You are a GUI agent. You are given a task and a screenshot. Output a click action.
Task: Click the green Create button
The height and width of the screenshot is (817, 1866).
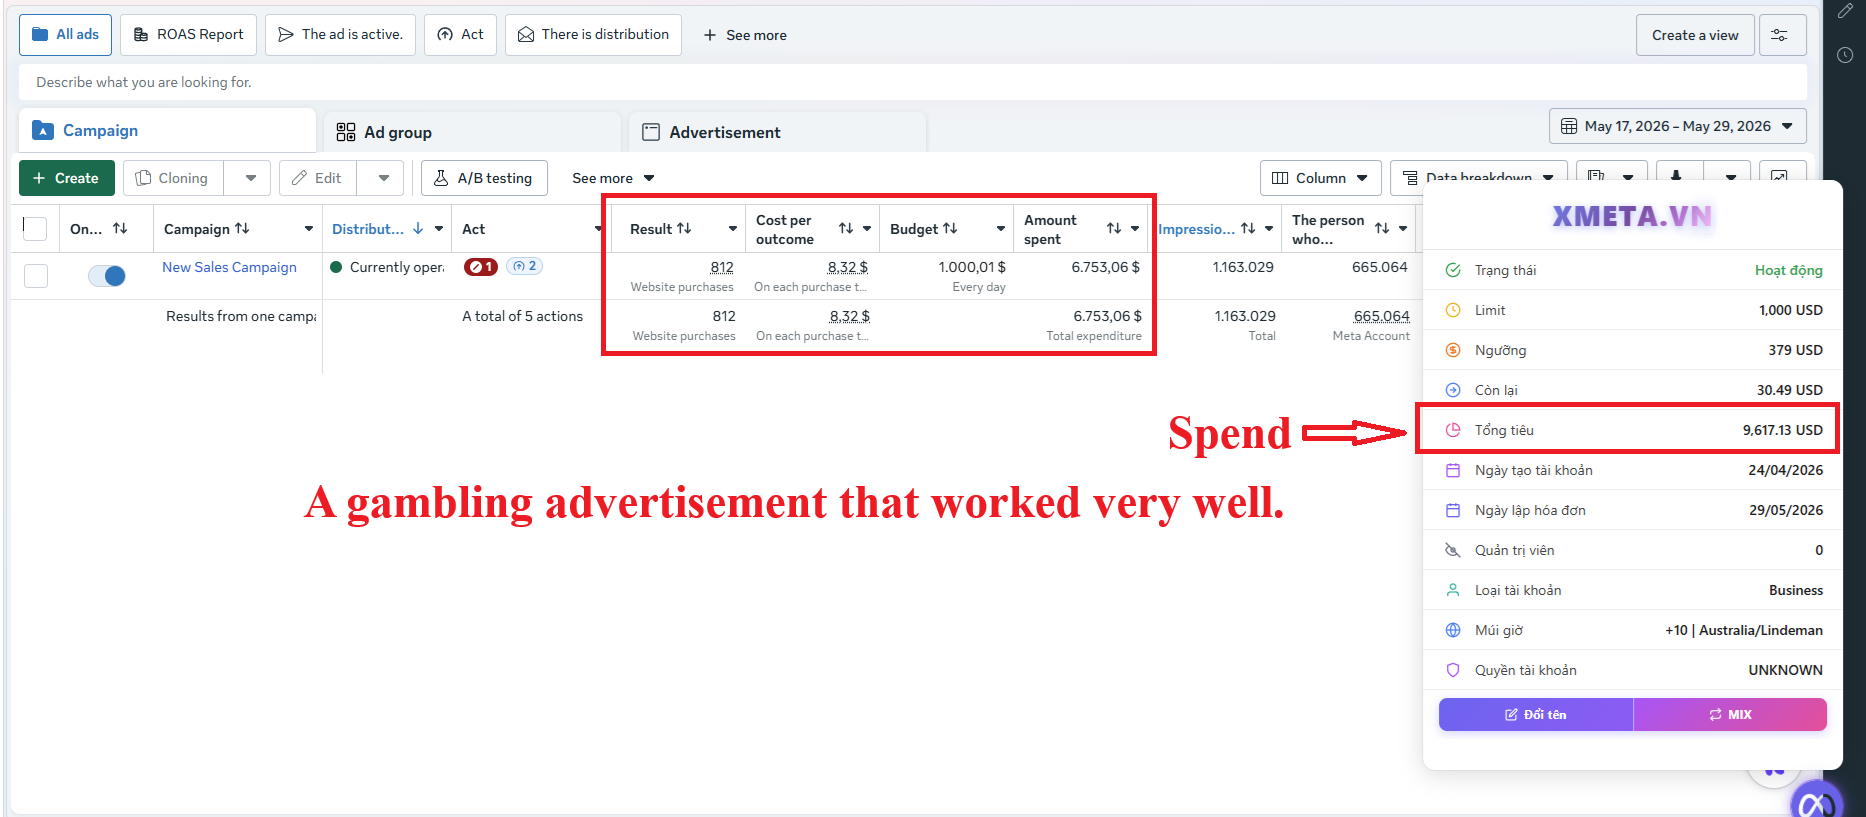click(x=66, y=178)
